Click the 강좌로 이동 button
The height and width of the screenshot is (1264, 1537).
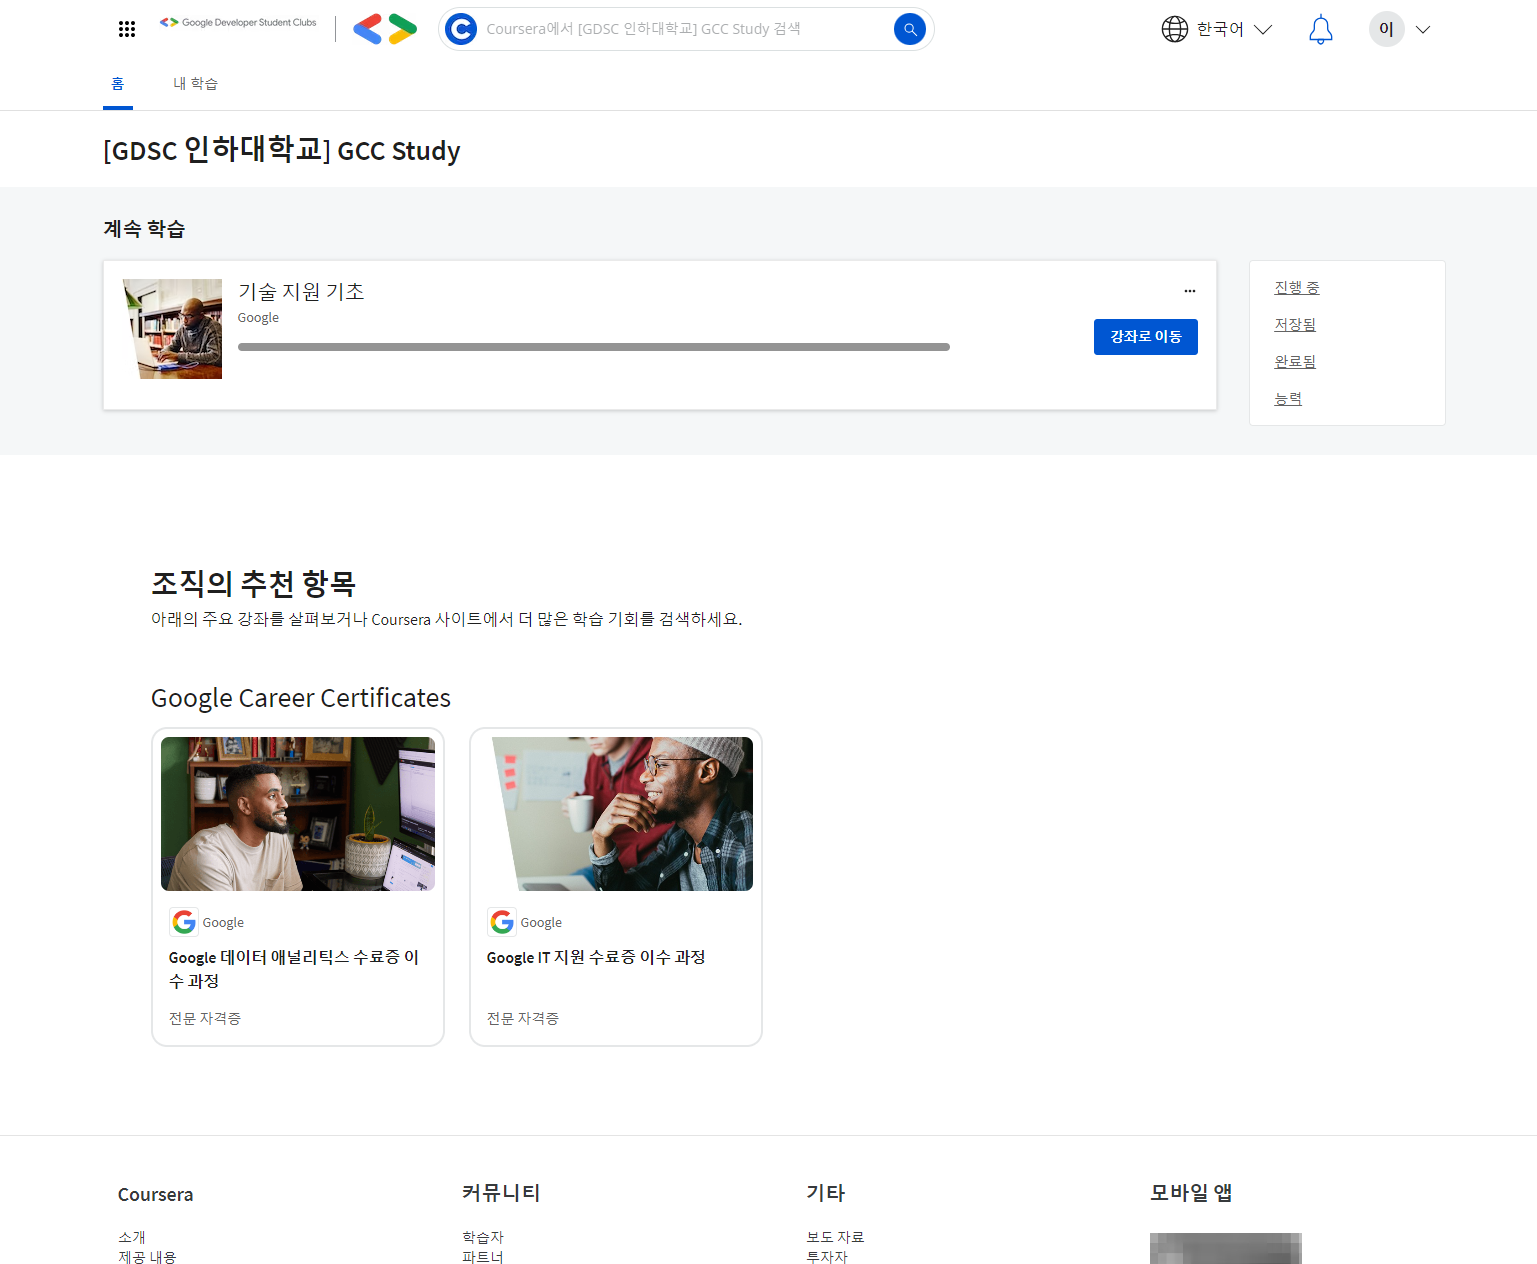1146,337
